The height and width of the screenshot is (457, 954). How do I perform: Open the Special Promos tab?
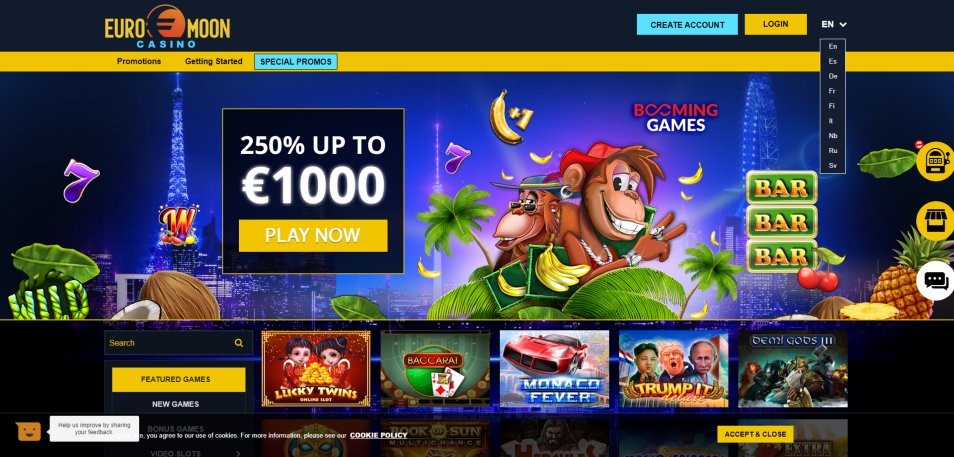coord(296,61)
